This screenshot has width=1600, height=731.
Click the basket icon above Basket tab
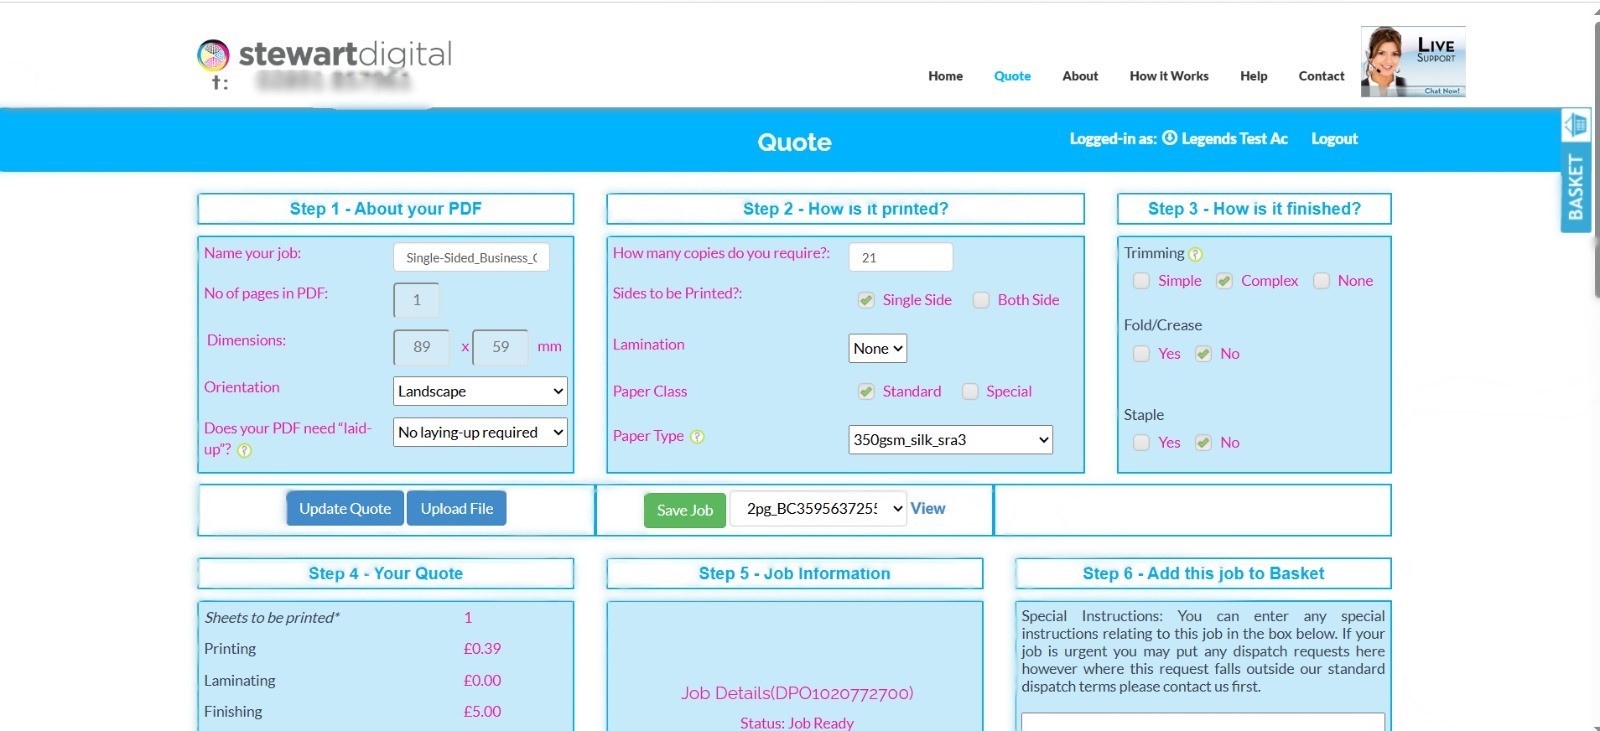click(1575, 125)
